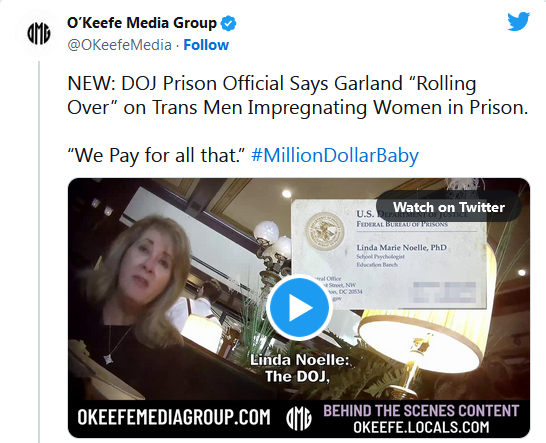
Task: Open the #MillionDollarBaby hashtag
Action: click(x=335, y=155)
